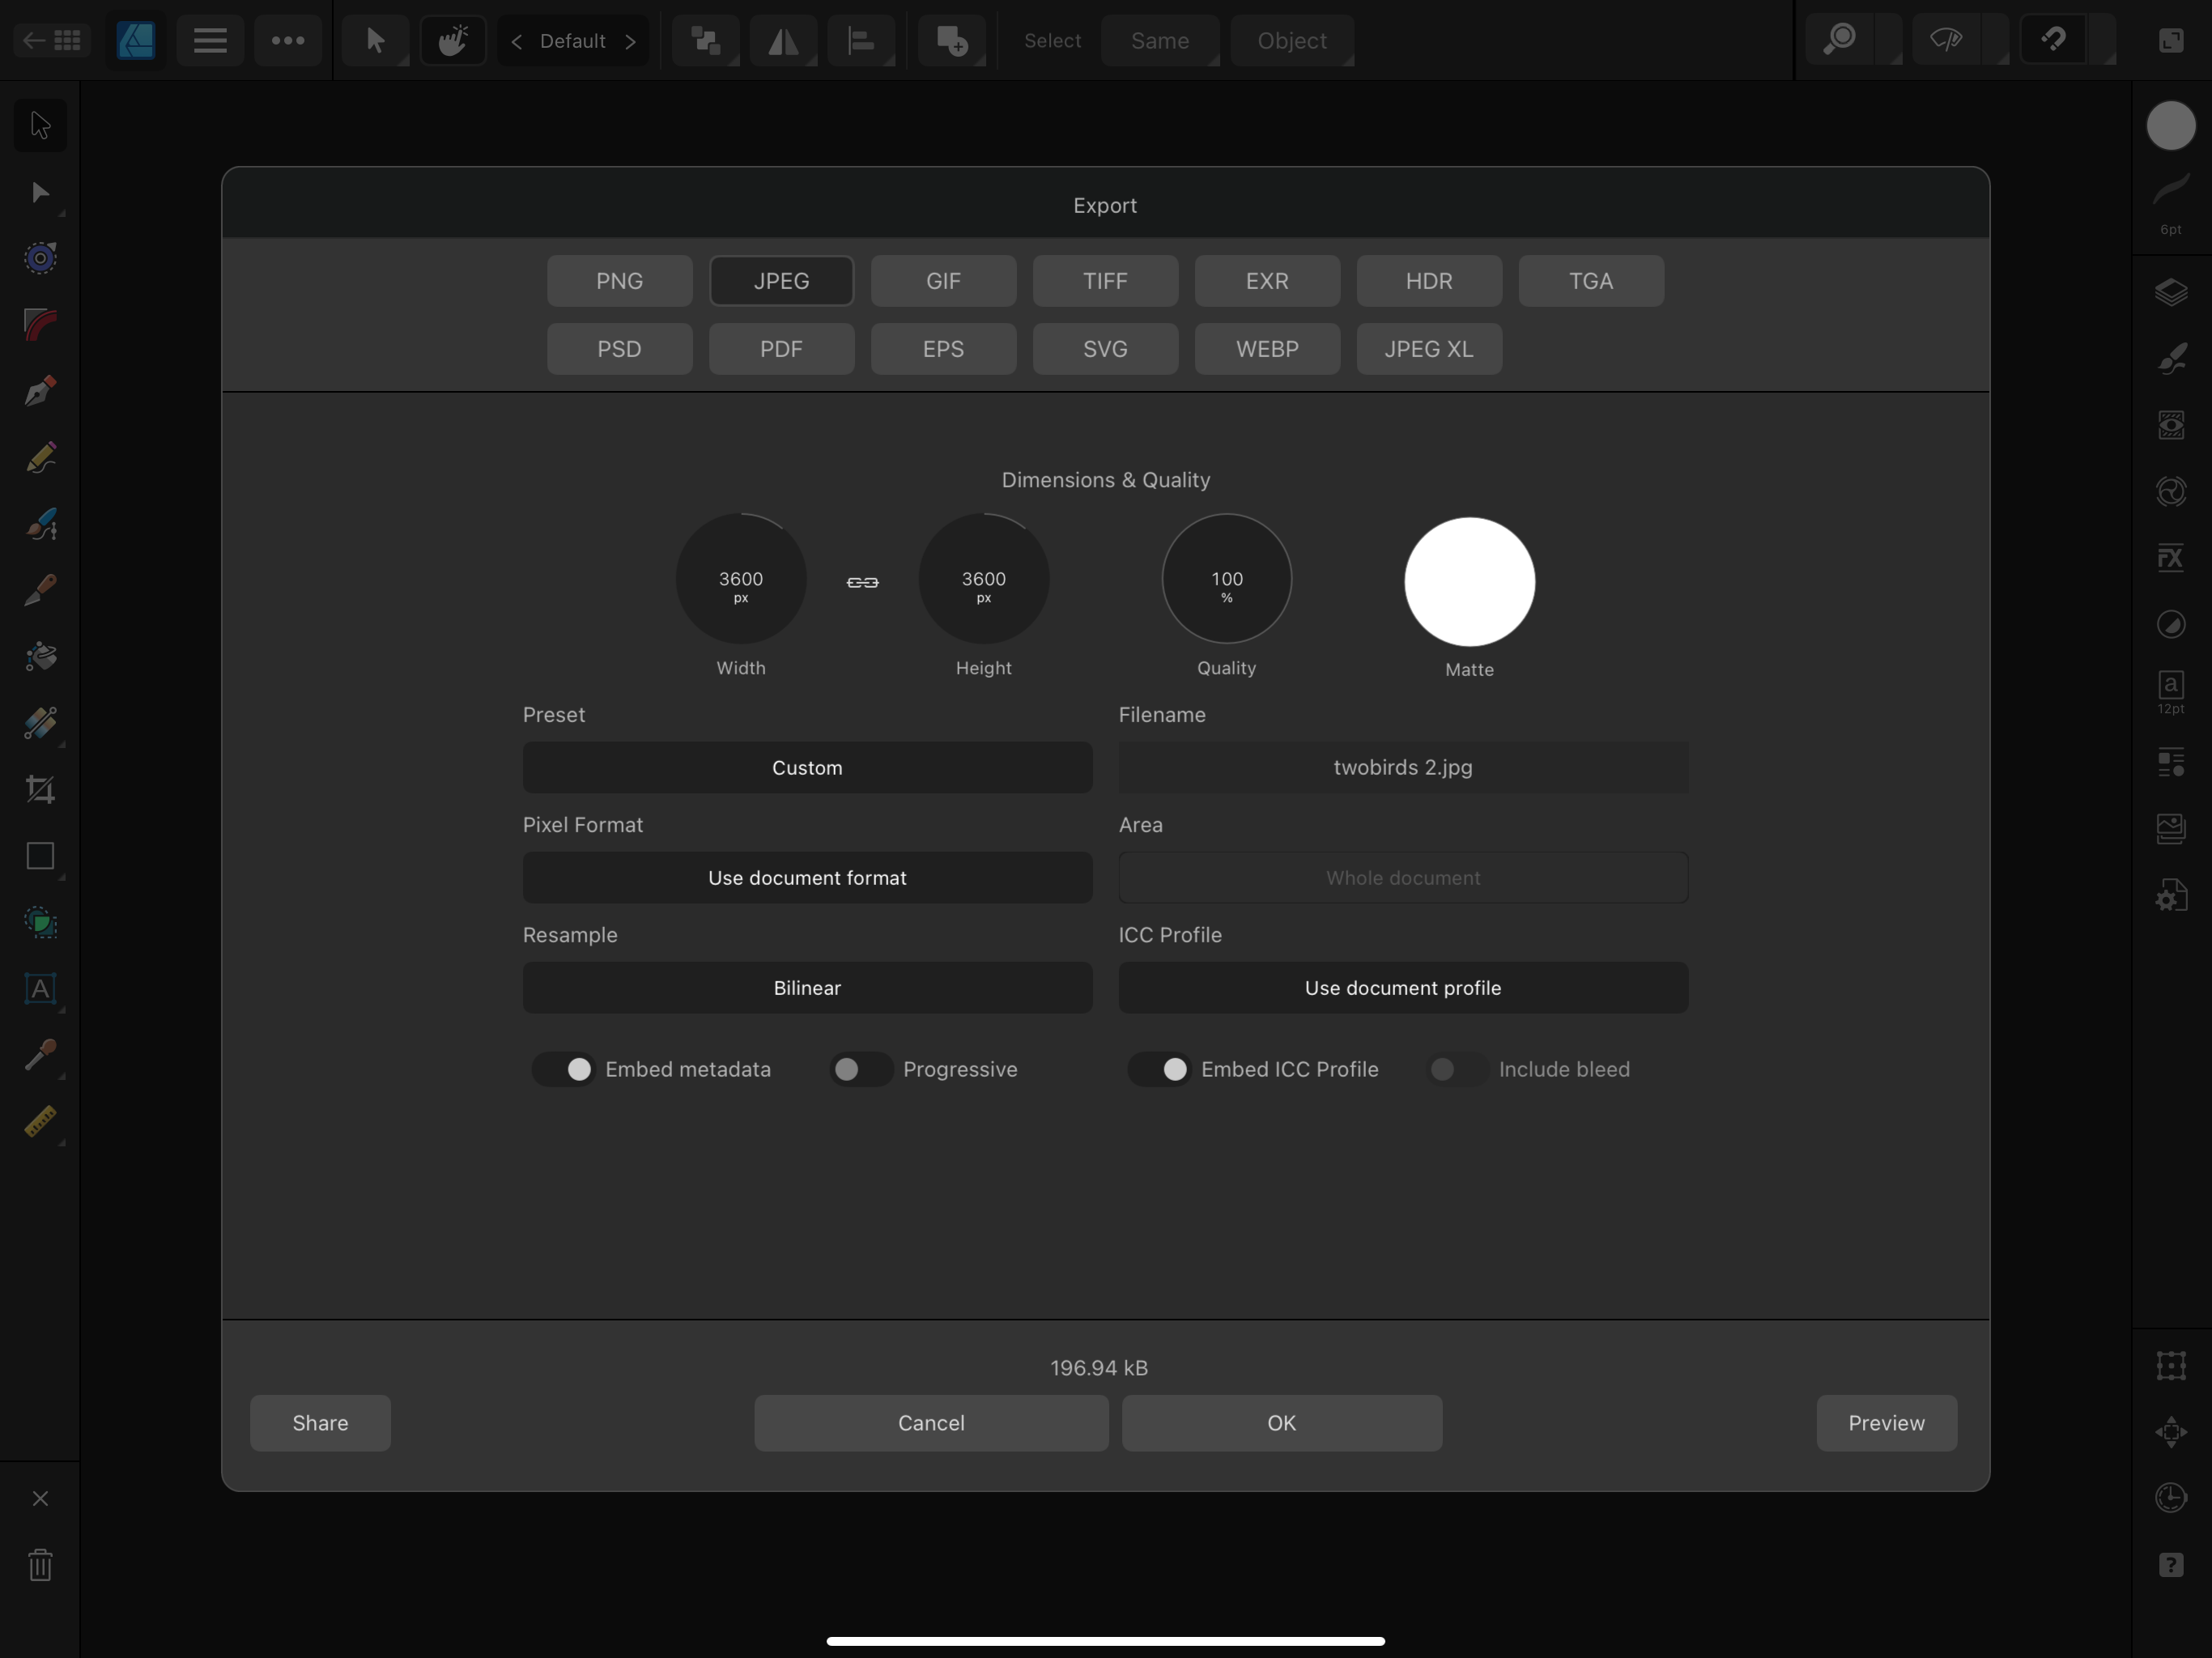Open the Layers panel icon
This screenshot has height=1658, width=2212.
[2170, 292]
